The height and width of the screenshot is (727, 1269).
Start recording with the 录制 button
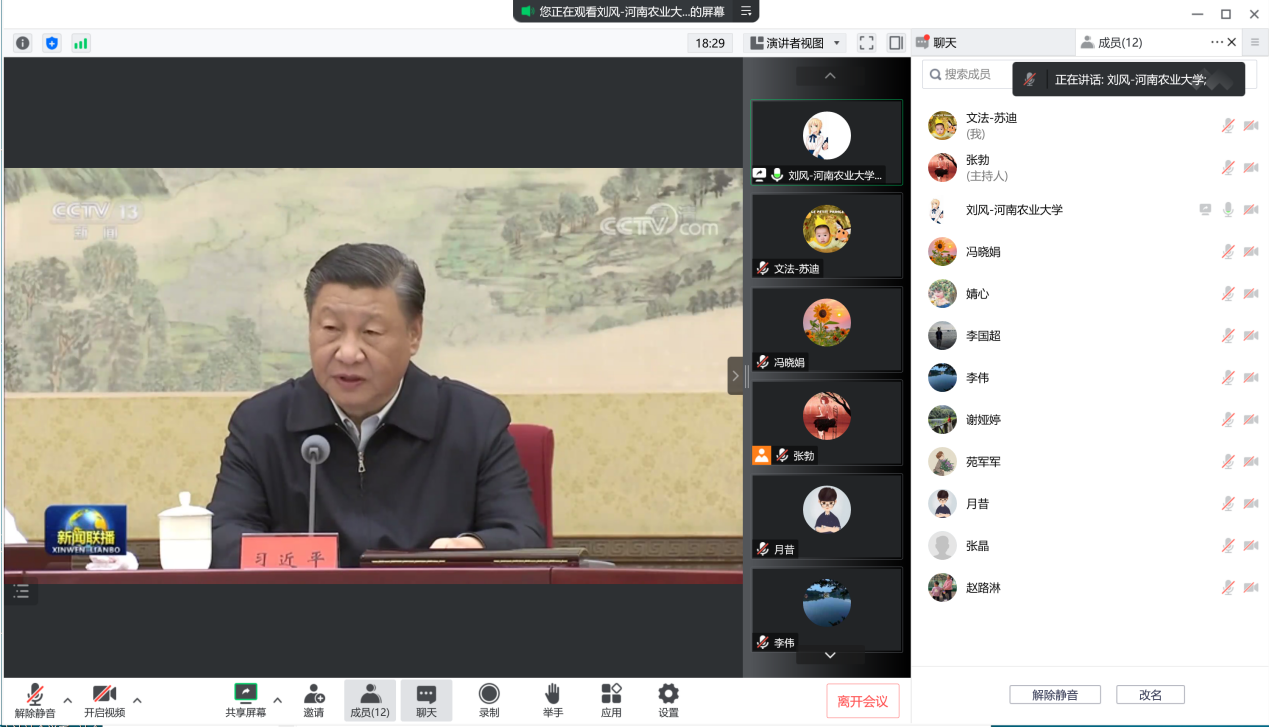click(489, 700)
